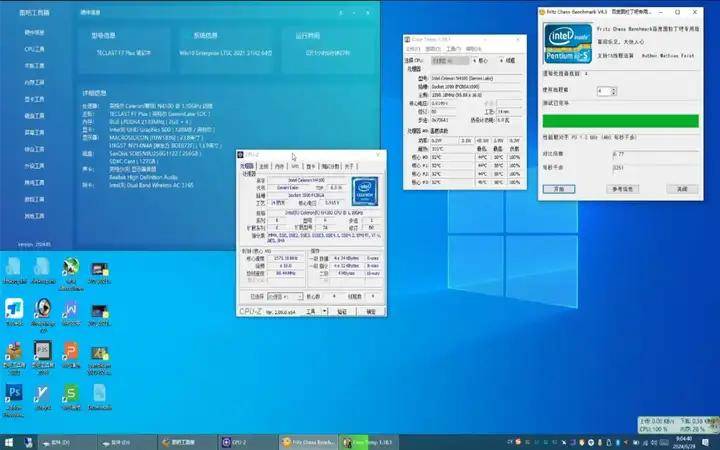Switch to the 关于 tab in CPU-Z
Screen dimensions: 720x450
tap(349, 166)
